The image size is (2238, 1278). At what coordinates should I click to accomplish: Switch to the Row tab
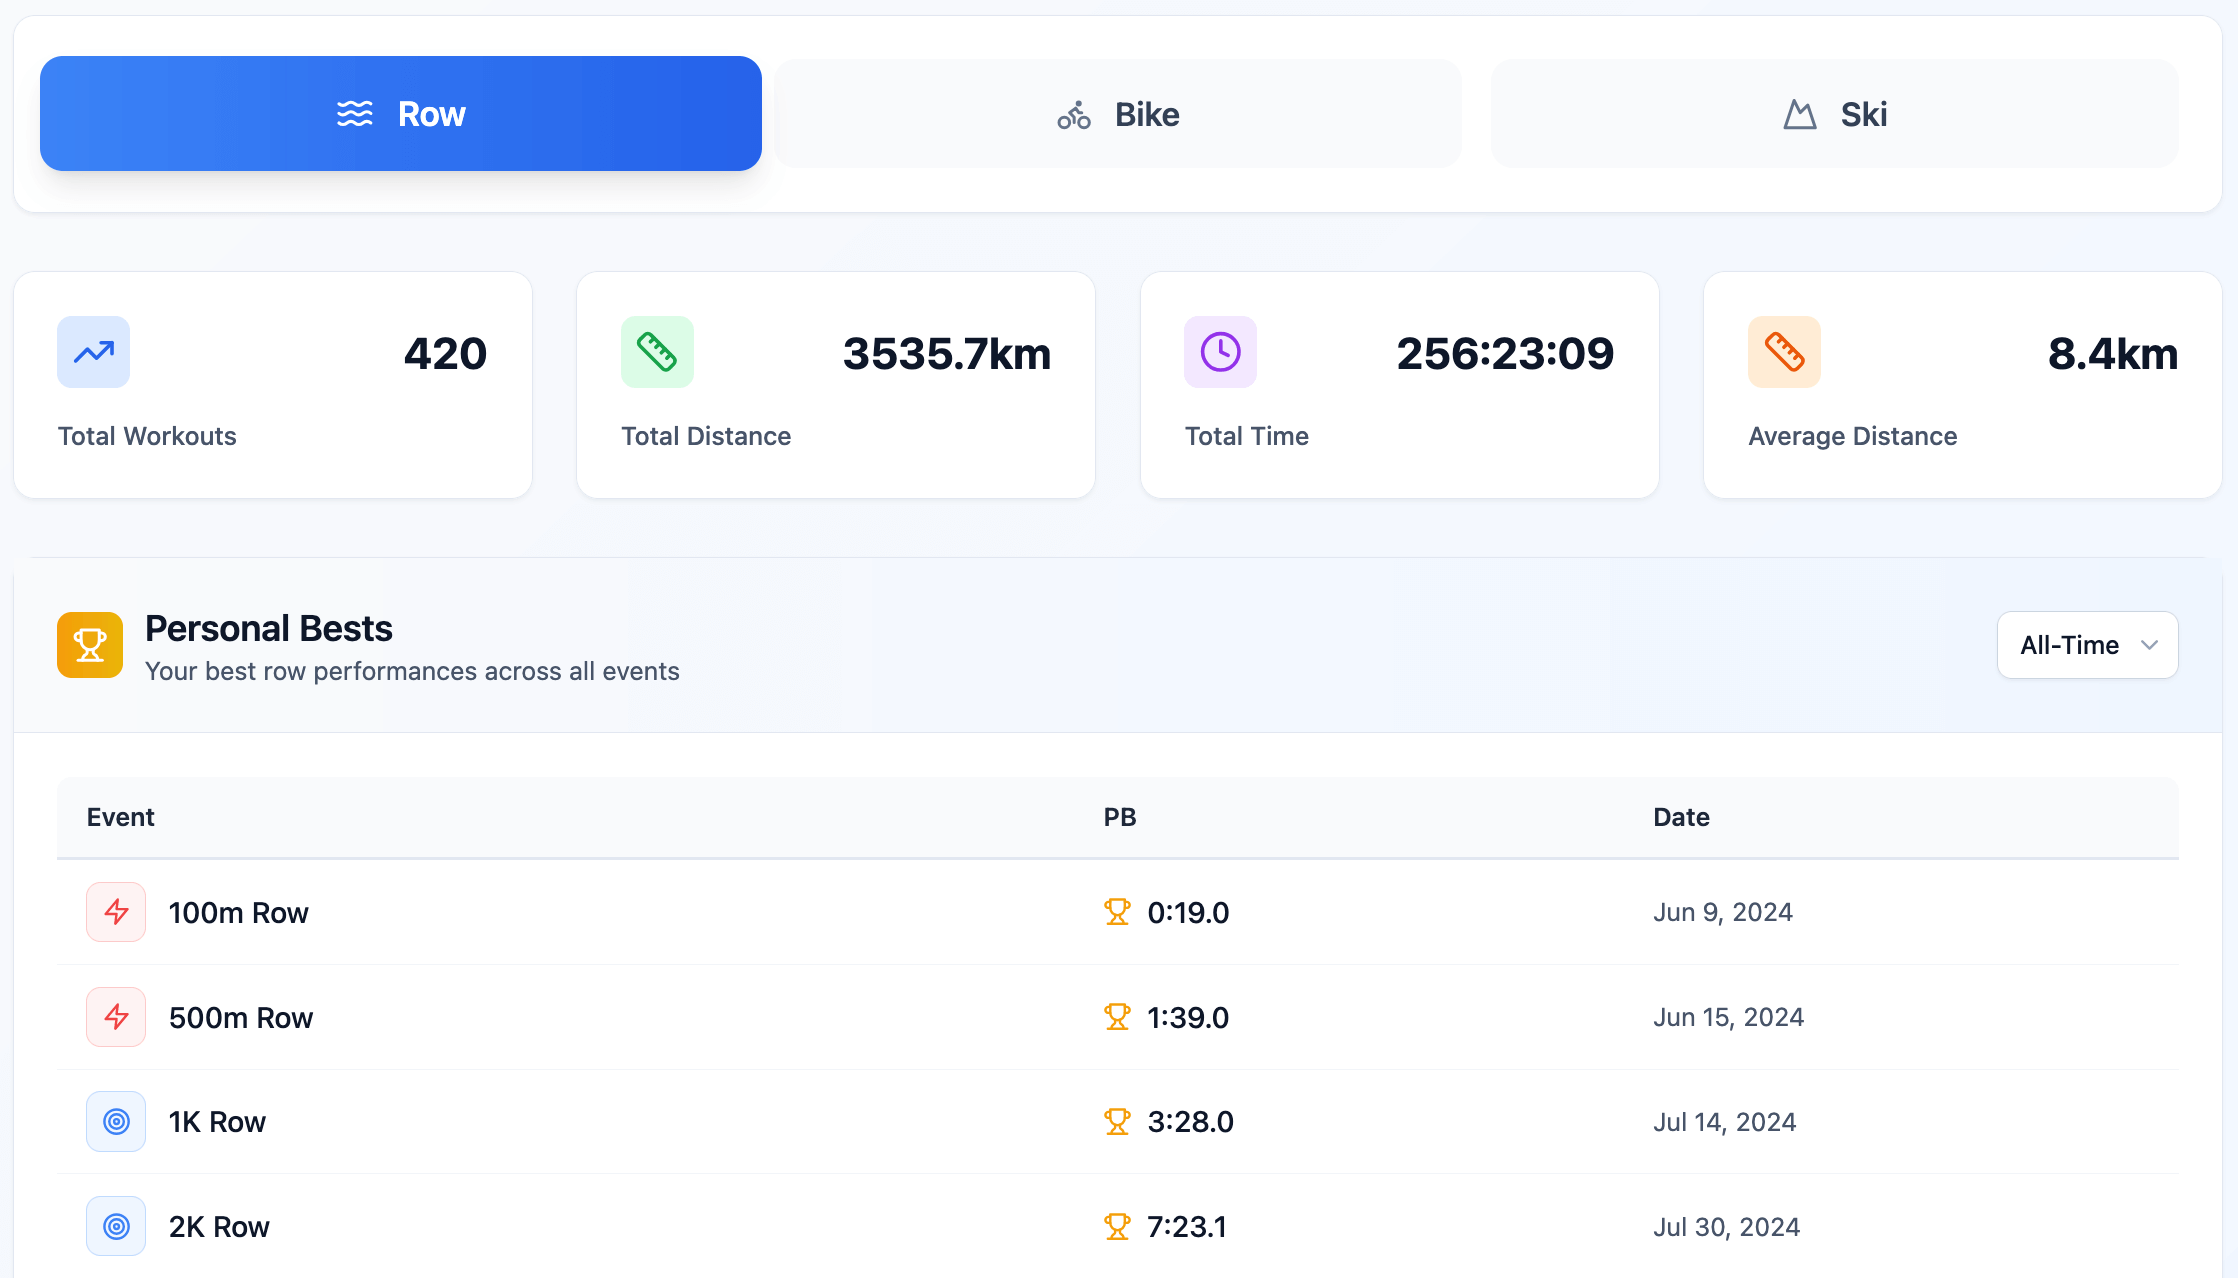pos(400,114)
